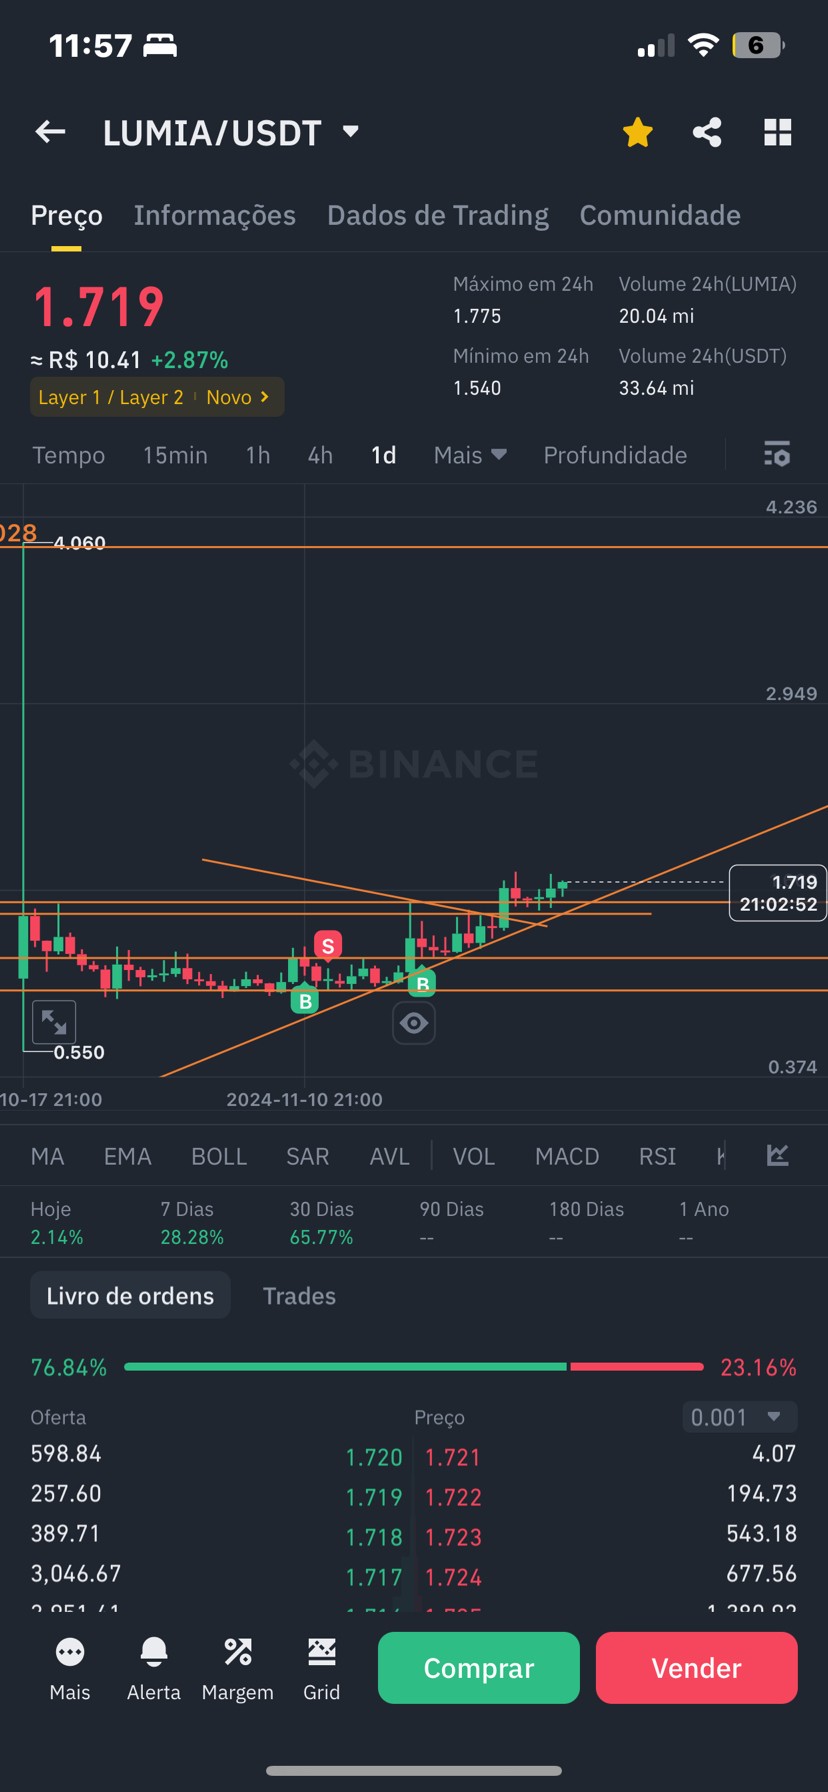Image resolution: width=828 pixels, height=1792 pixels.
Task: Open the share icon
Action: pyautogui.click(x=707, y=132)
